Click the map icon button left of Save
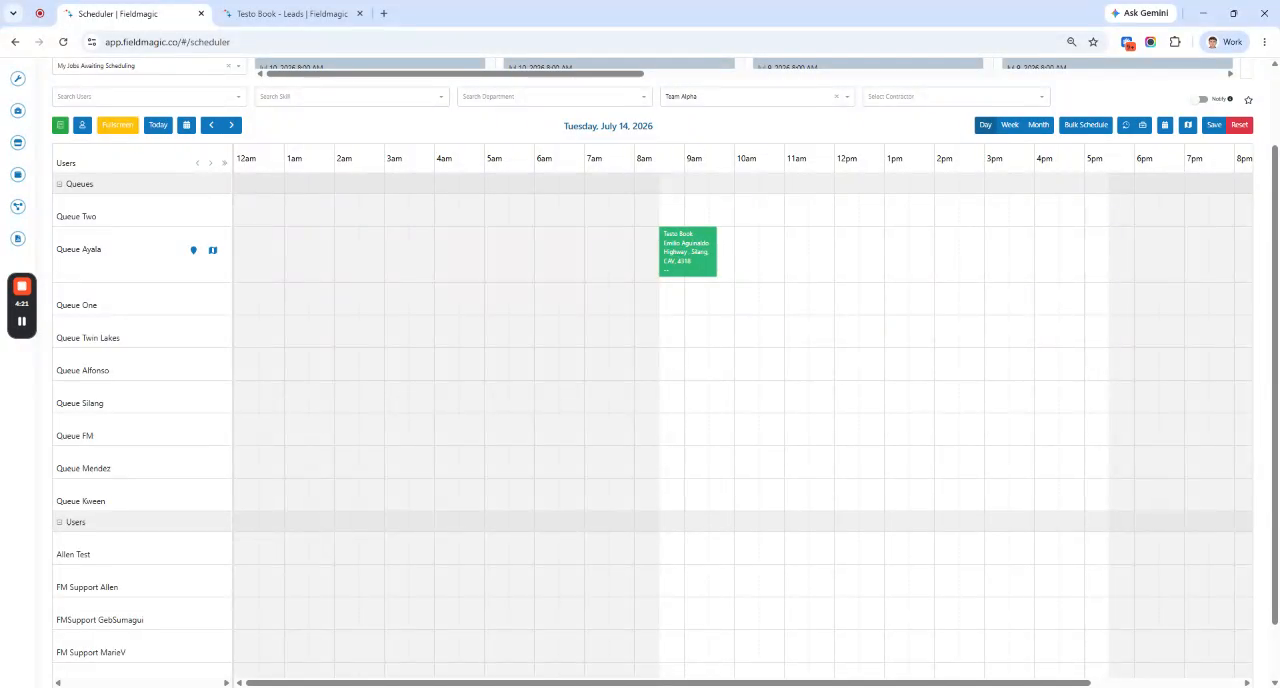 (x=1187, y=125)
